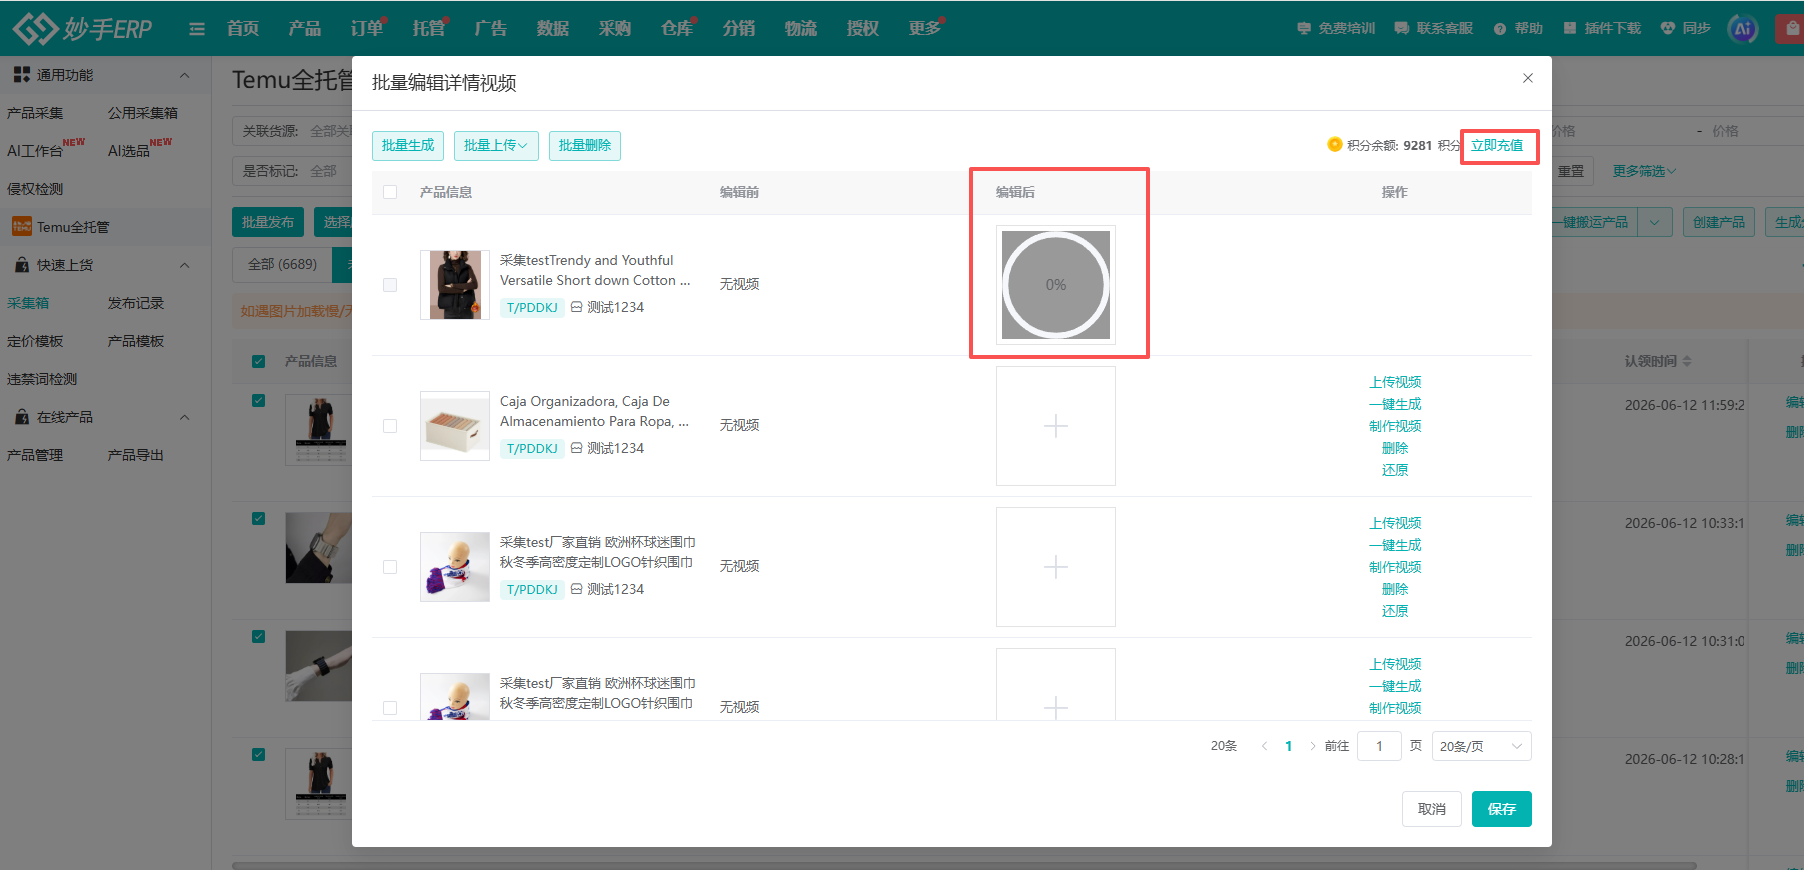1804x870 pixels.
Task: Click the Temu全托管 sidebar icon
Action: (22, 227)
